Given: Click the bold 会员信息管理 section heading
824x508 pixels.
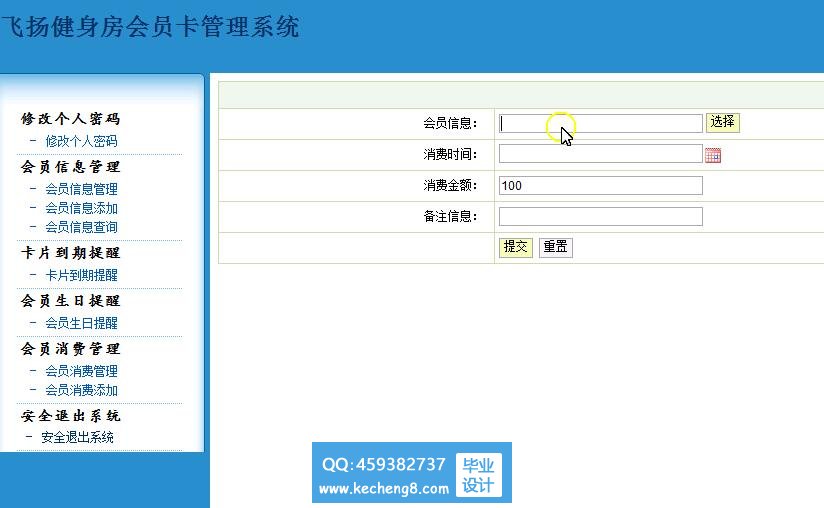Looking at the screenshot, I should [x=70, y=167].
